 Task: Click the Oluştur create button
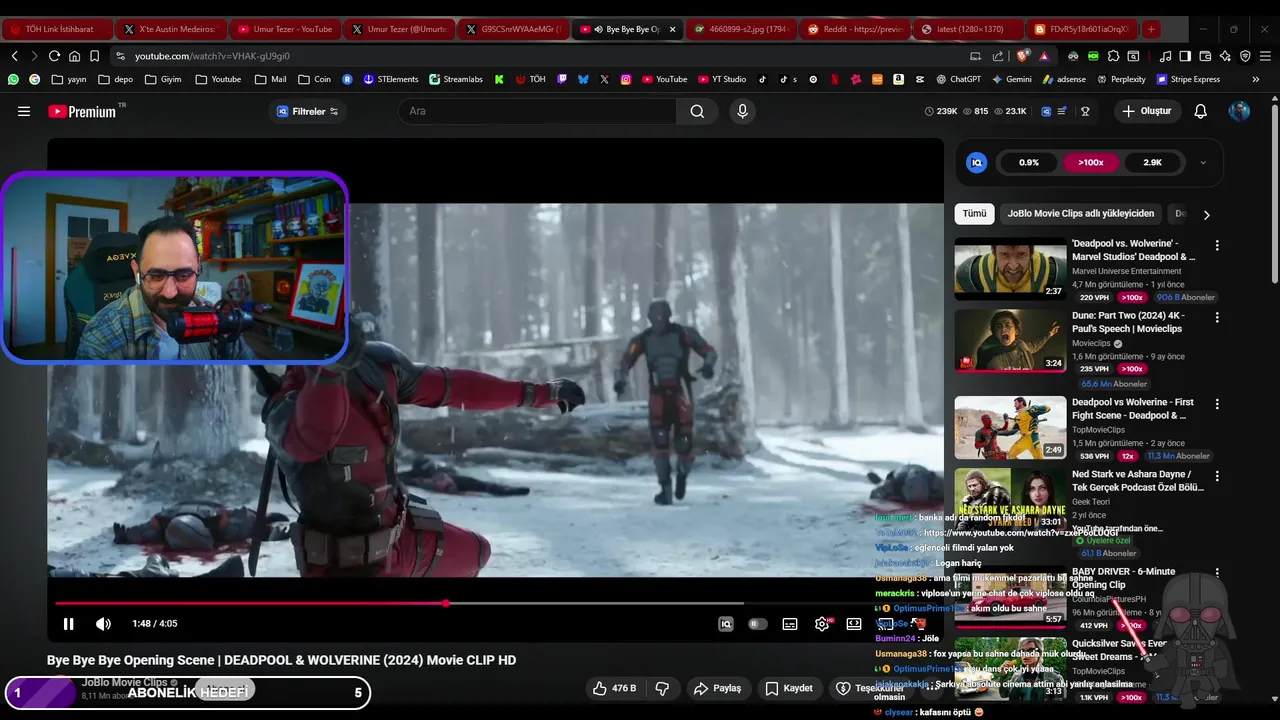pos(1146,111)
